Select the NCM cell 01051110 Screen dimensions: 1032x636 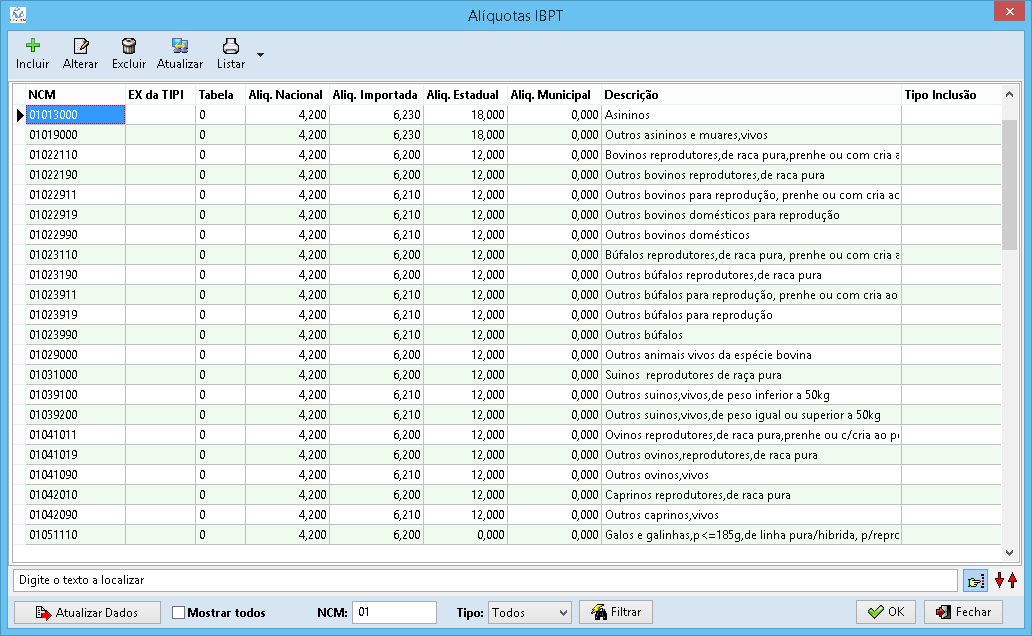pyautogui.click(x=75, y=535)
